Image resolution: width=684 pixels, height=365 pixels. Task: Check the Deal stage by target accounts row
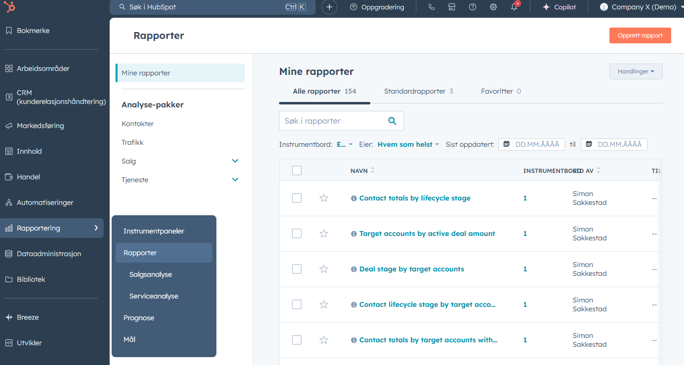(297, 269)
